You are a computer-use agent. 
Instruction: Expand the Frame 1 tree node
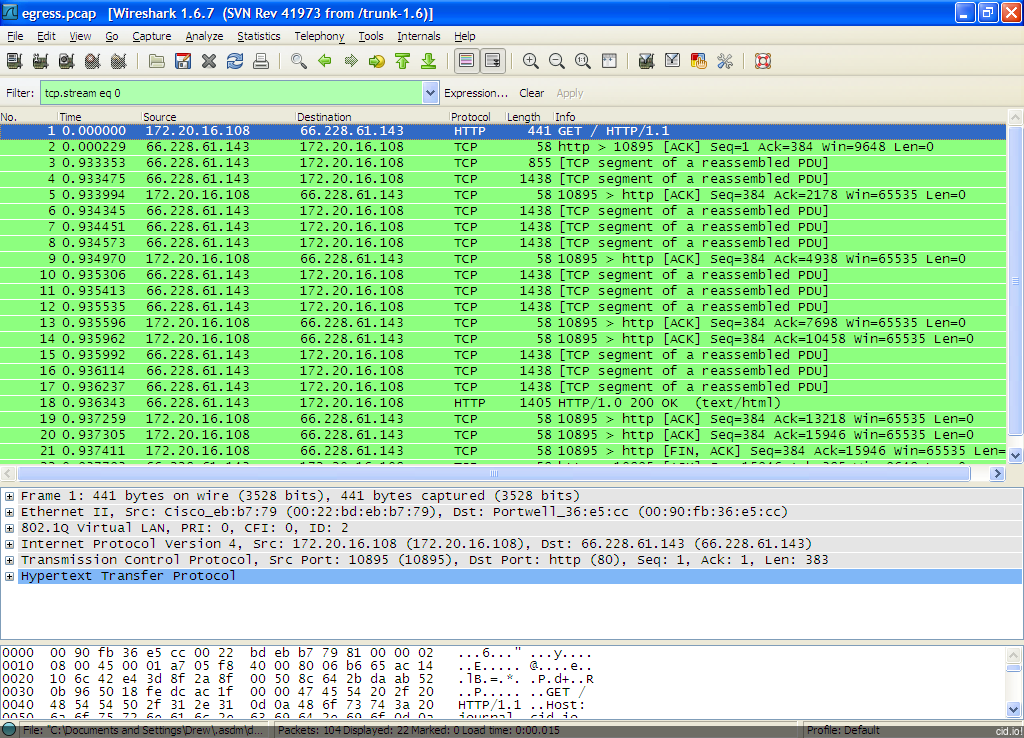(x=9, y=496)
